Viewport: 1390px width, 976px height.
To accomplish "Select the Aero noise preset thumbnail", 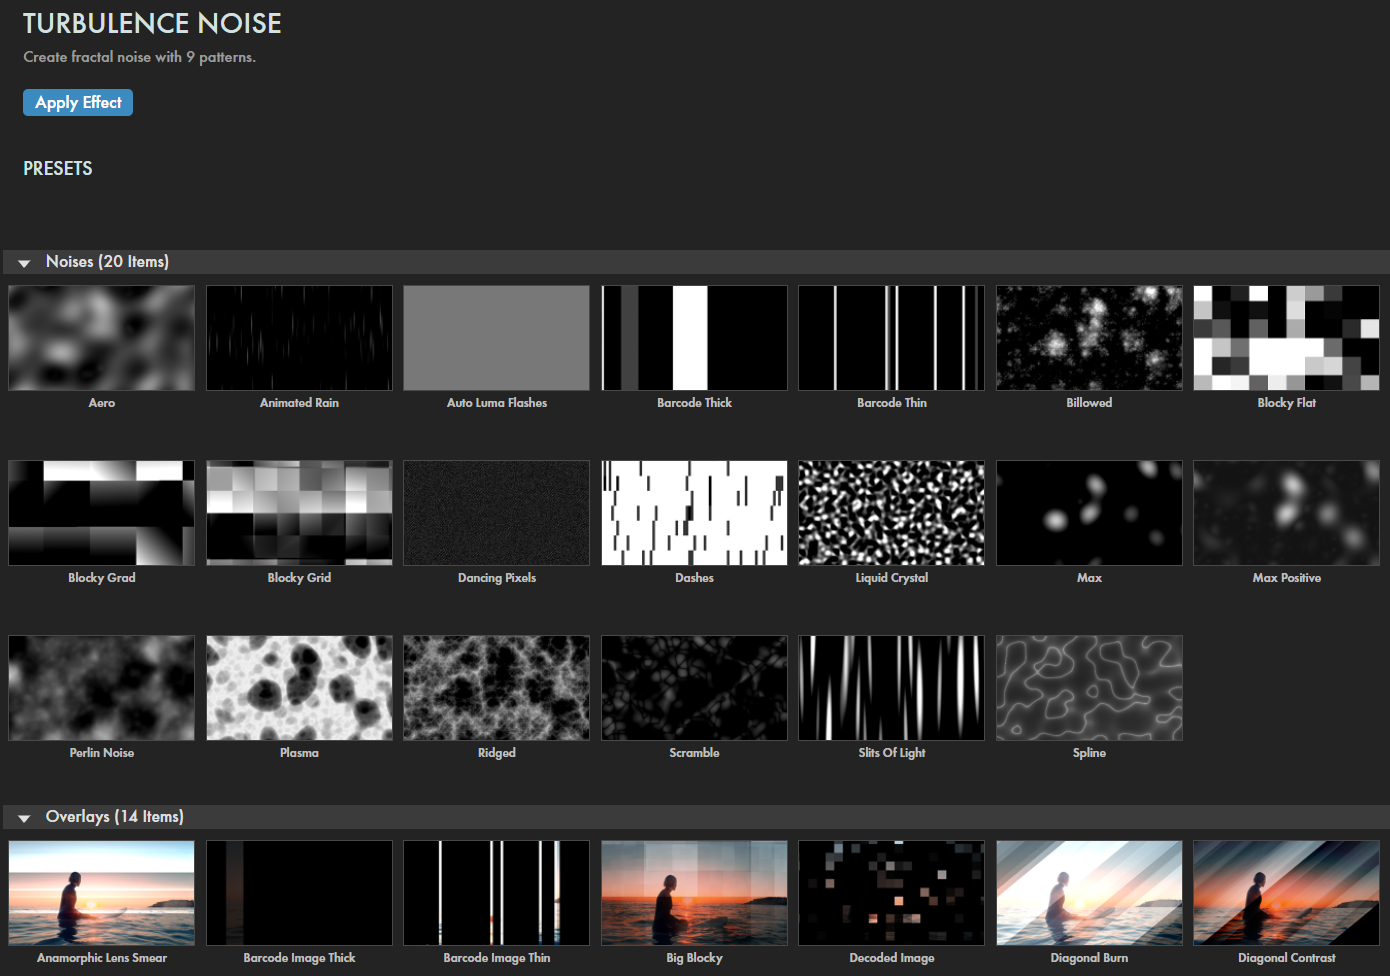I will pos(102,338).
